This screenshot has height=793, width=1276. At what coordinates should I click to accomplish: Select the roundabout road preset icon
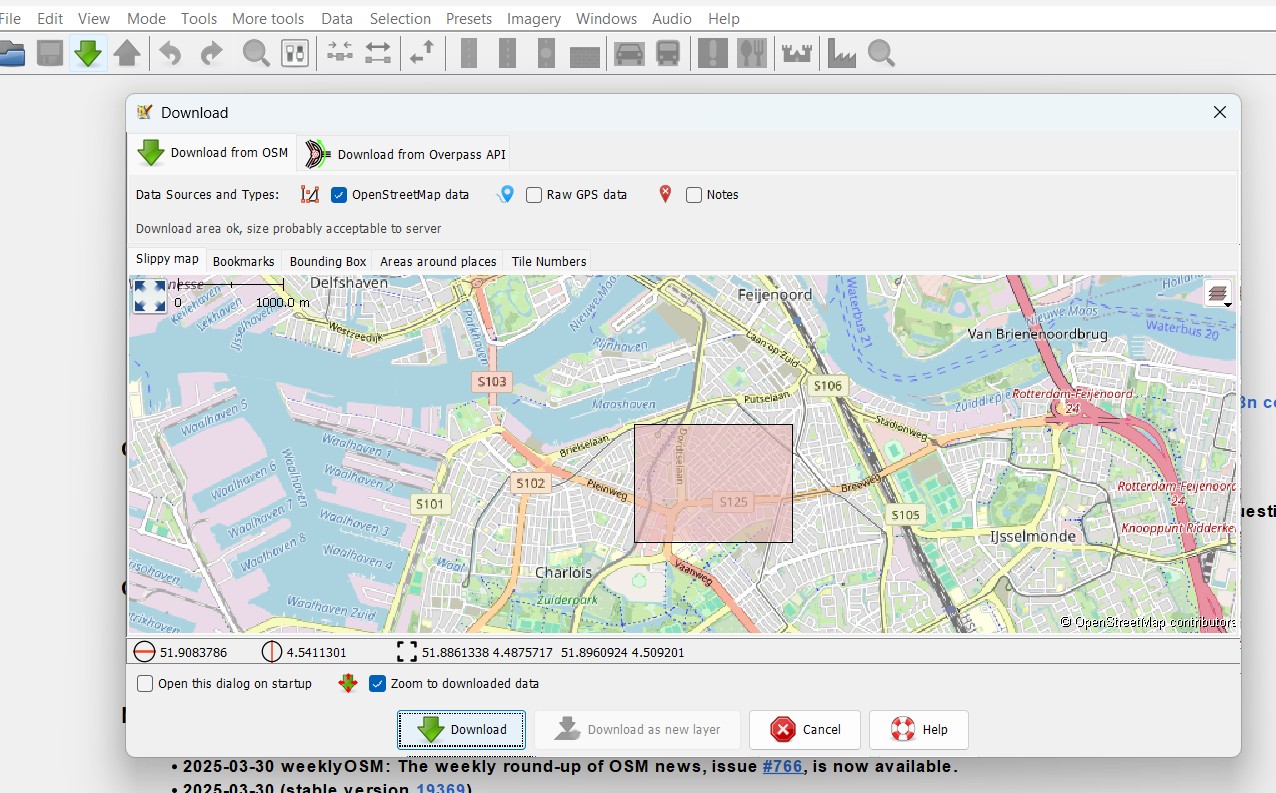pyautogui.click(x=546, y=53)
